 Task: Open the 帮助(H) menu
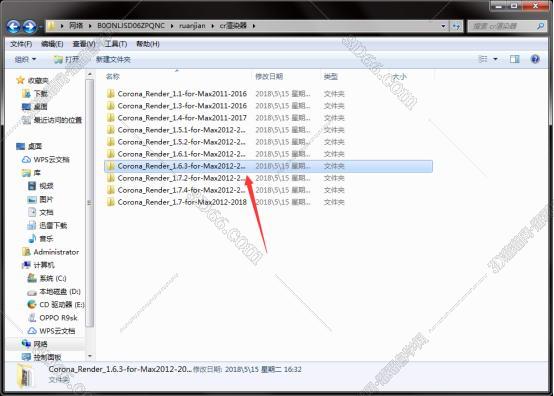point(148,44)
